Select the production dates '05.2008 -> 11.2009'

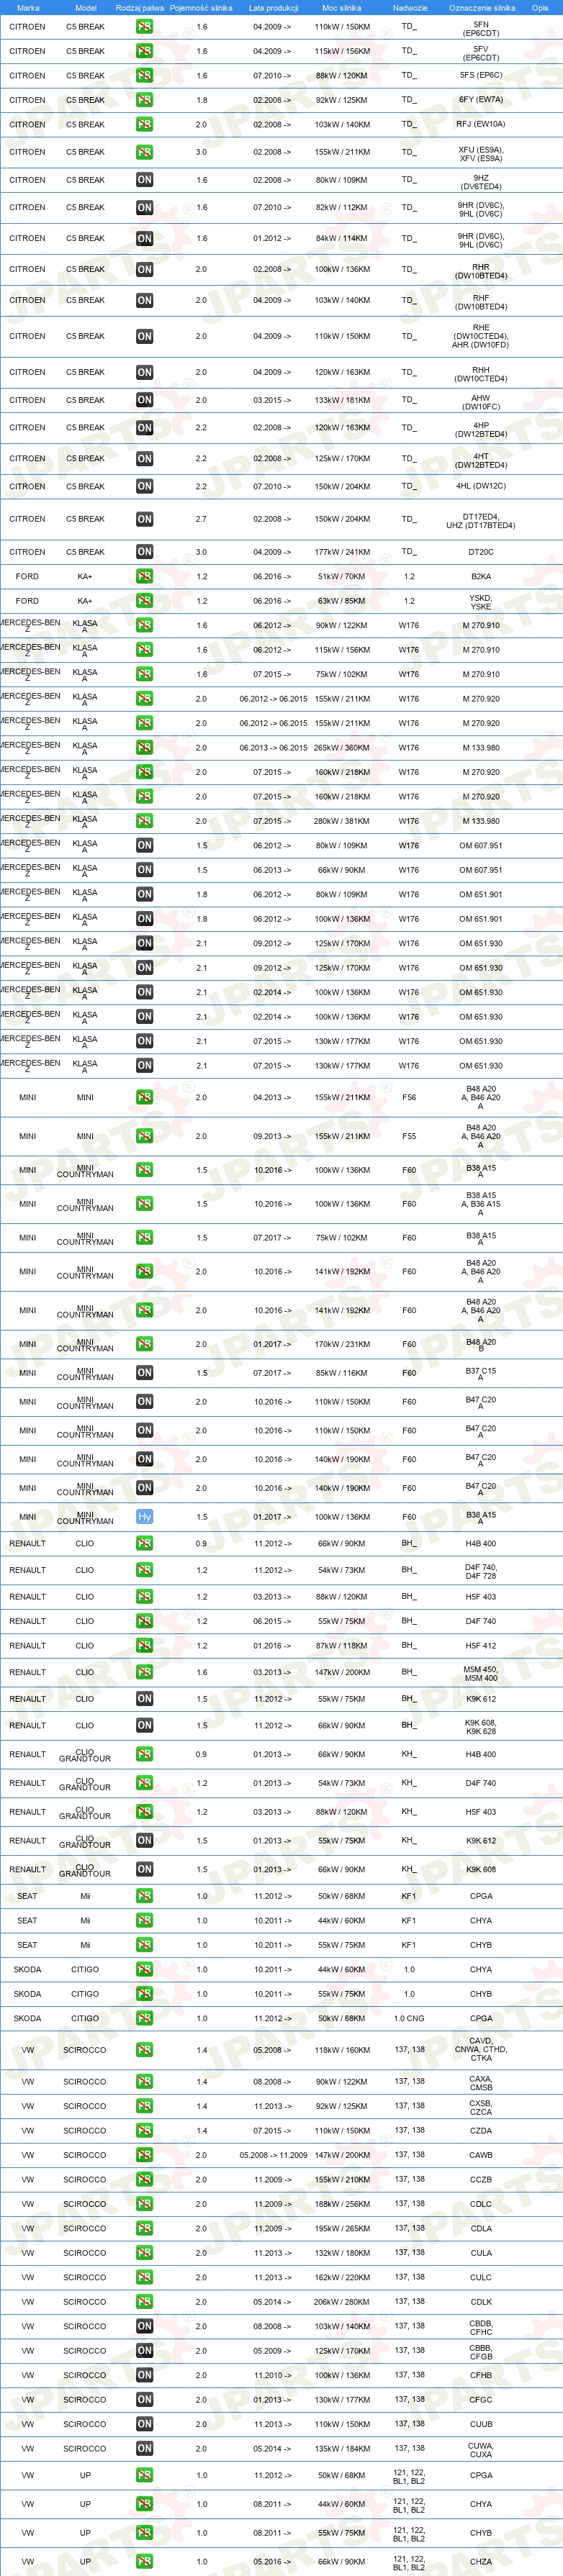click(x=274, y=2155)
